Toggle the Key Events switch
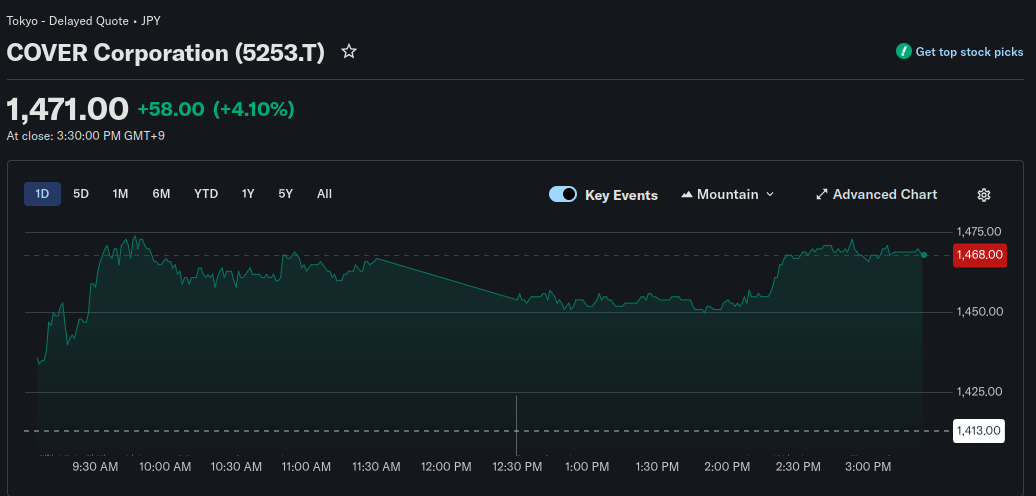This screenshot has width=1036, height=496. click(x=563, y=194)
